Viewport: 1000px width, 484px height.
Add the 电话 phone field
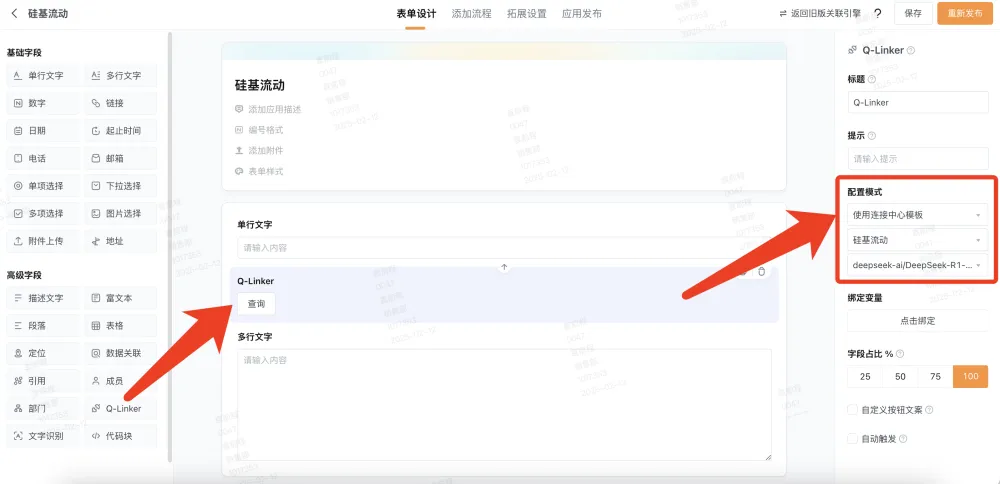click(44, 158)
